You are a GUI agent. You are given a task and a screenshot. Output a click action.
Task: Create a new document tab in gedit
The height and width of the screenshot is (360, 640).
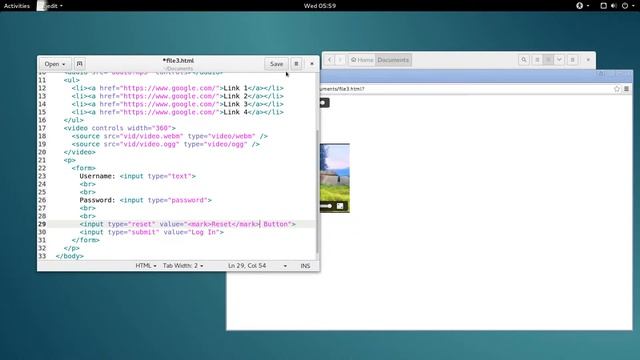coord(80,64)
